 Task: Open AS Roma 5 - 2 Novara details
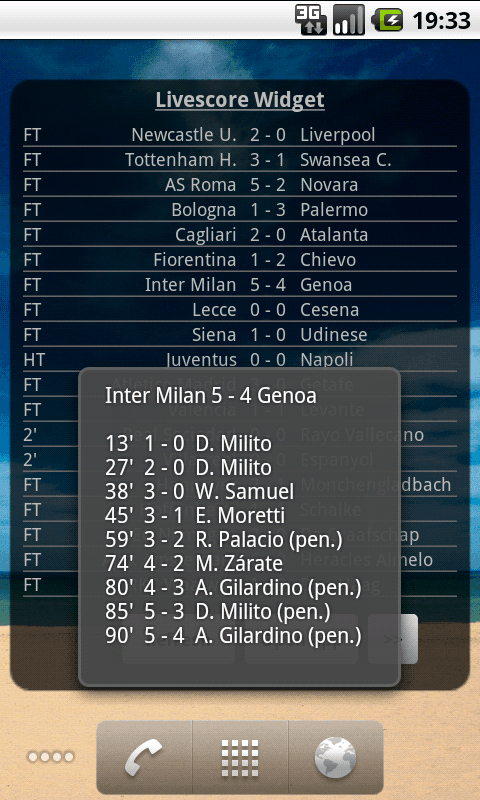click(x=240, y=185)
